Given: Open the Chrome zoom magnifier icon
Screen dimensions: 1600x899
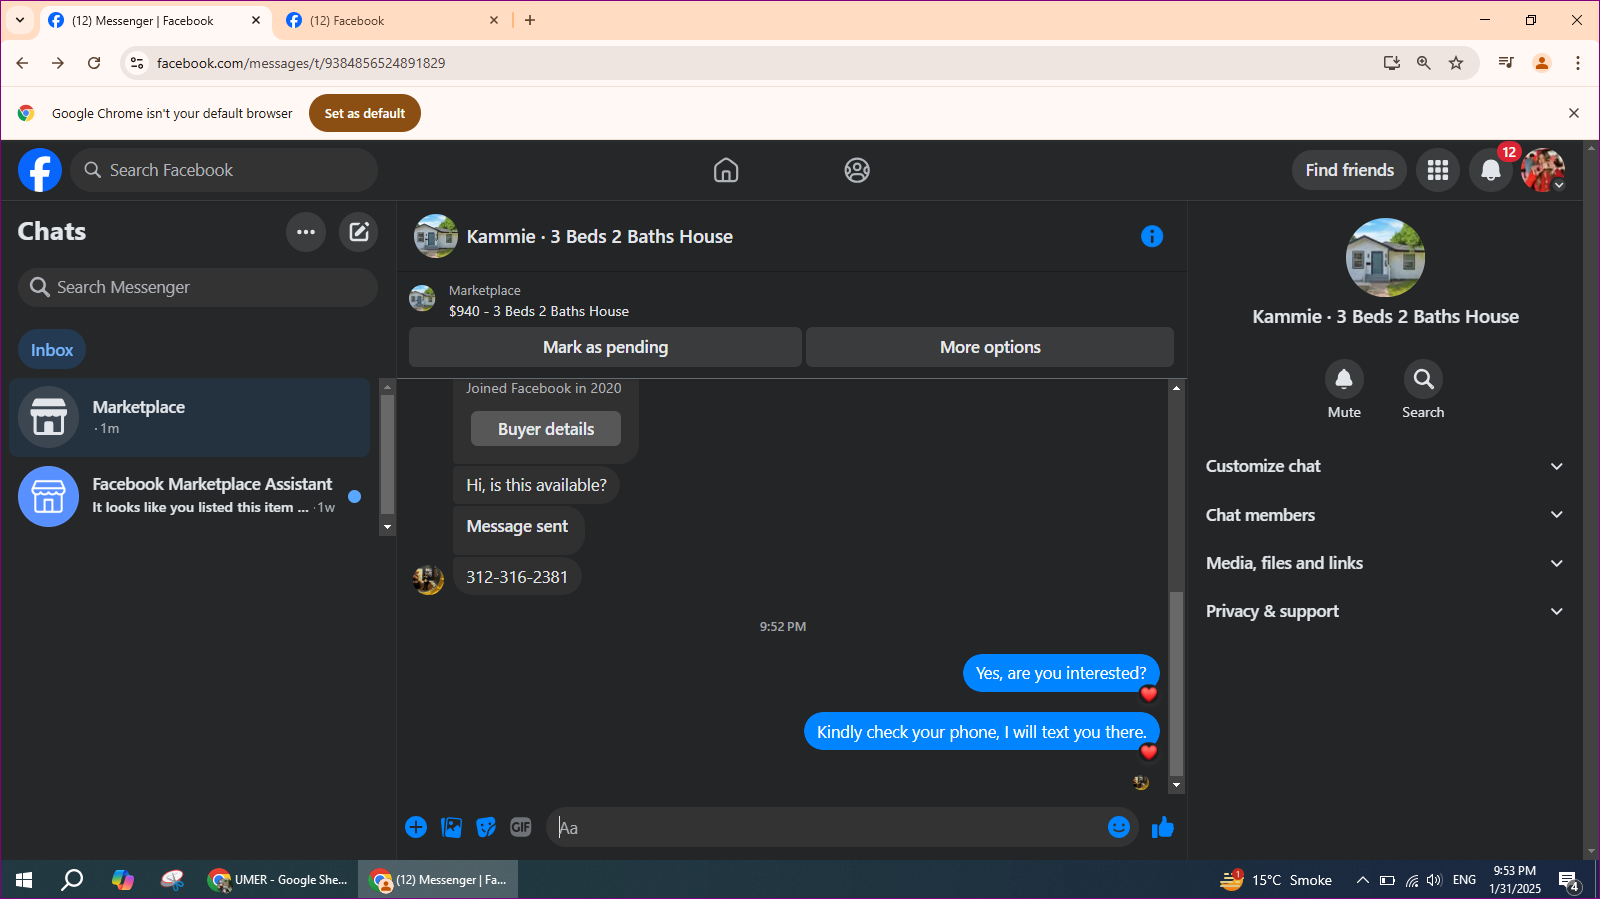Looking at the screenshot, I should tap(1424, 63).
